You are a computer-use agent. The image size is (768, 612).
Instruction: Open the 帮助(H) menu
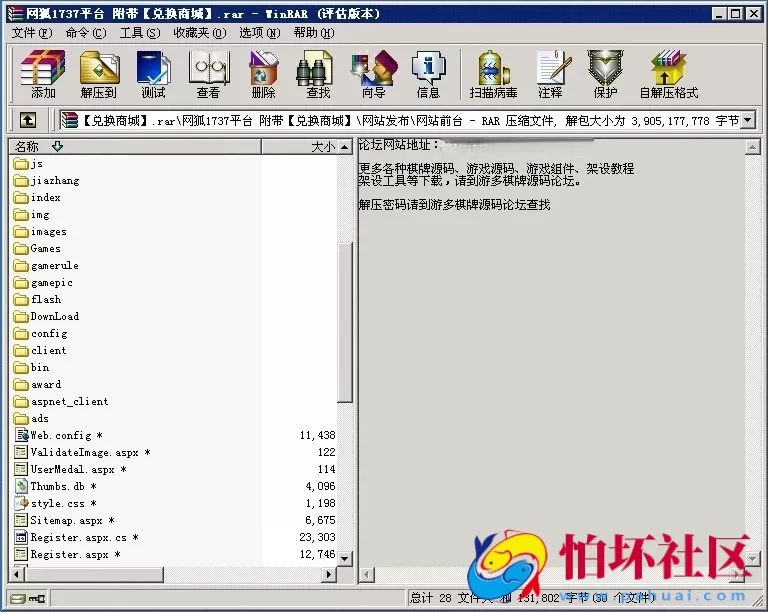[314, 33]
